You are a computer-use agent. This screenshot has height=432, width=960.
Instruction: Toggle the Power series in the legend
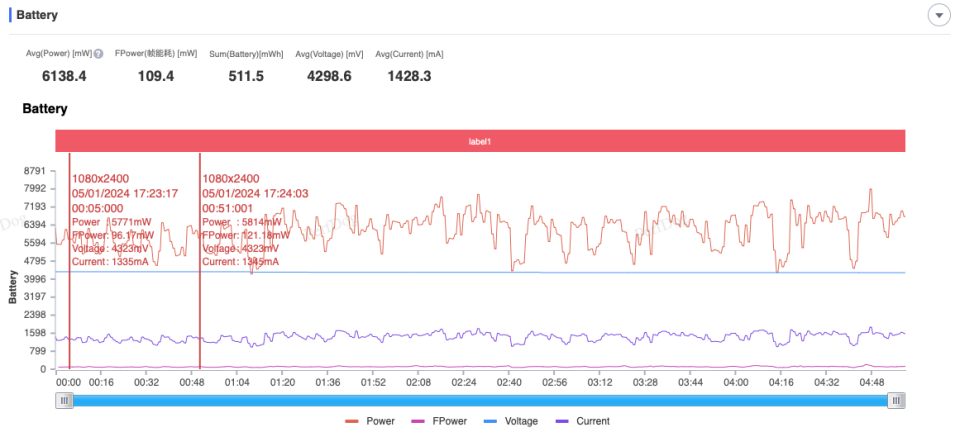click(x=370, y=421)
